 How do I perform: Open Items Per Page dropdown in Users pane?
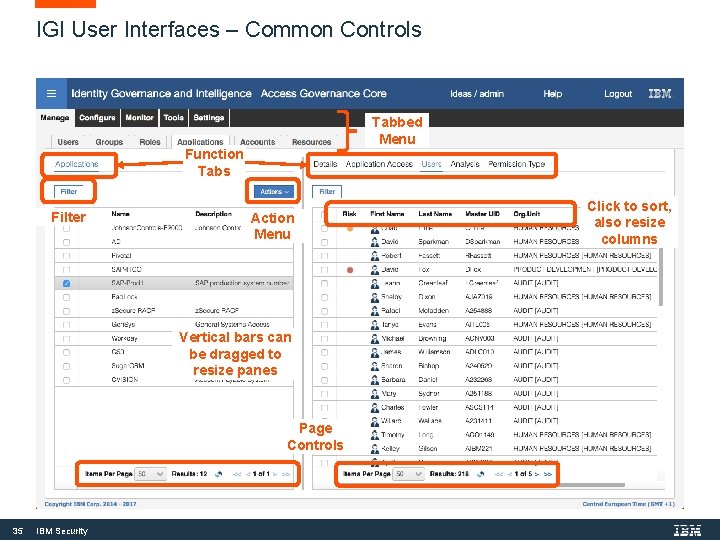[408, 474]
